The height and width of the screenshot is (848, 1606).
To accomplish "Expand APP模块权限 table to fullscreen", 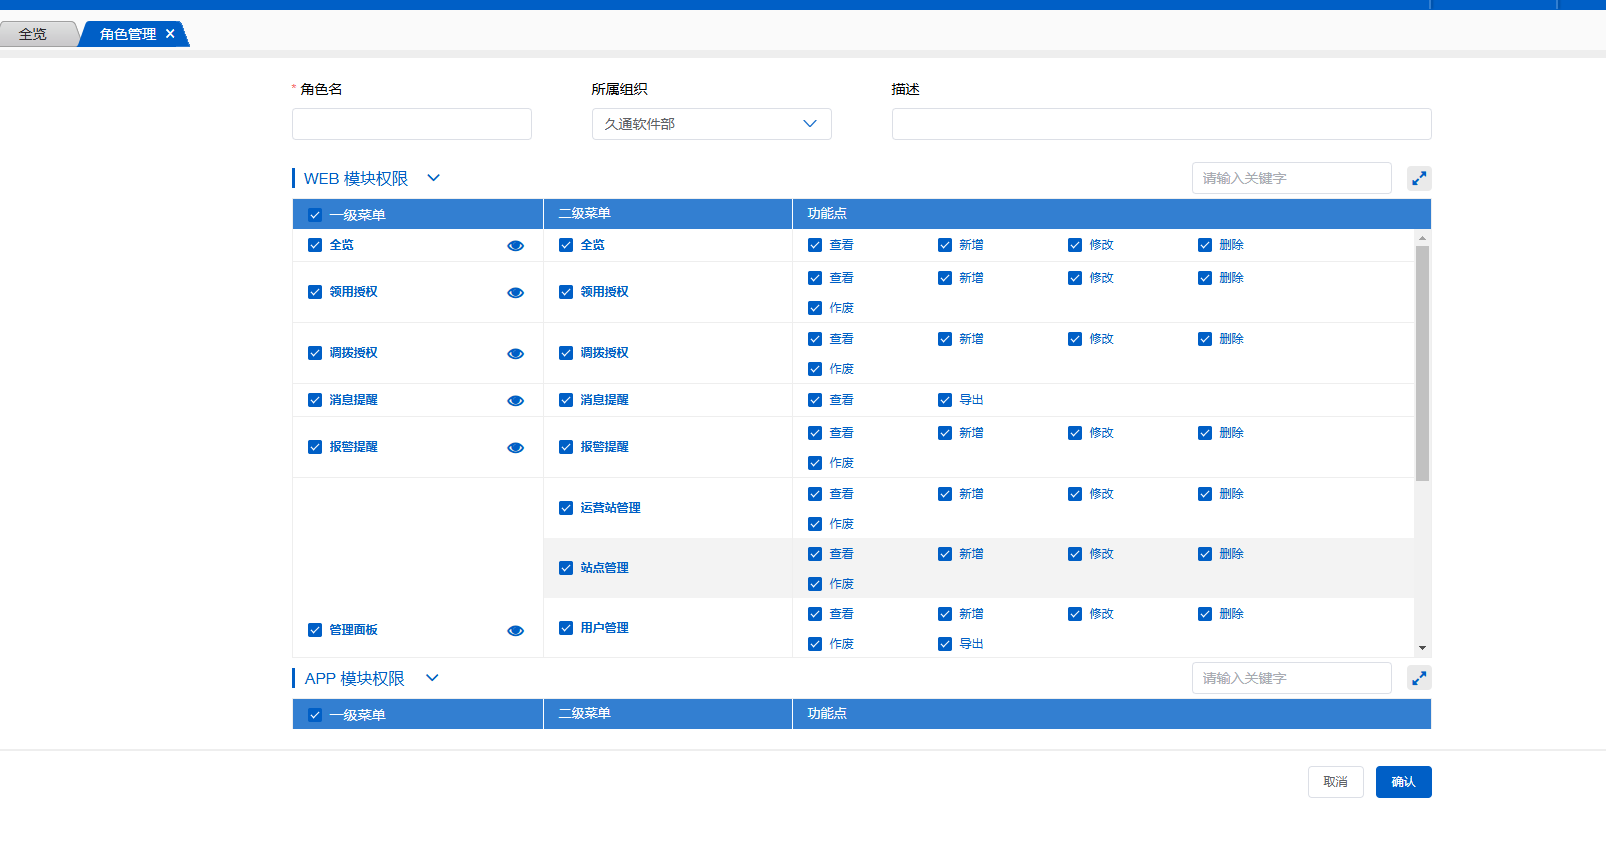I will tap(1418, 678).
